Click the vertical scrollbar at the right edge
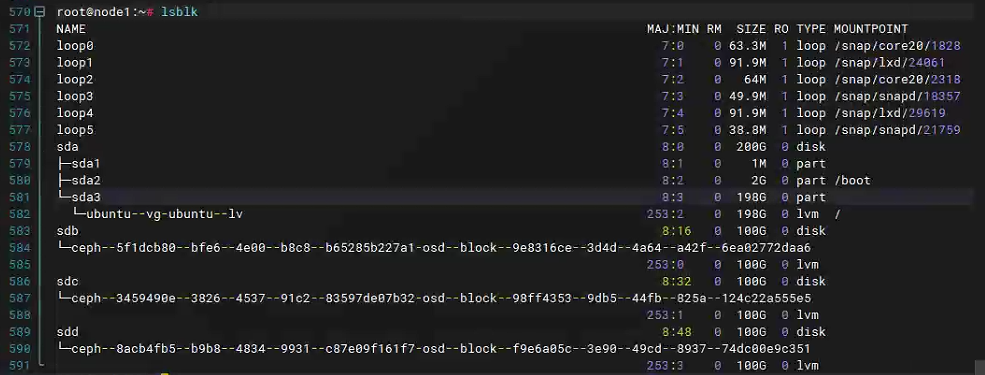Viewport: 985px width, 375px height. tap(979, 367)
